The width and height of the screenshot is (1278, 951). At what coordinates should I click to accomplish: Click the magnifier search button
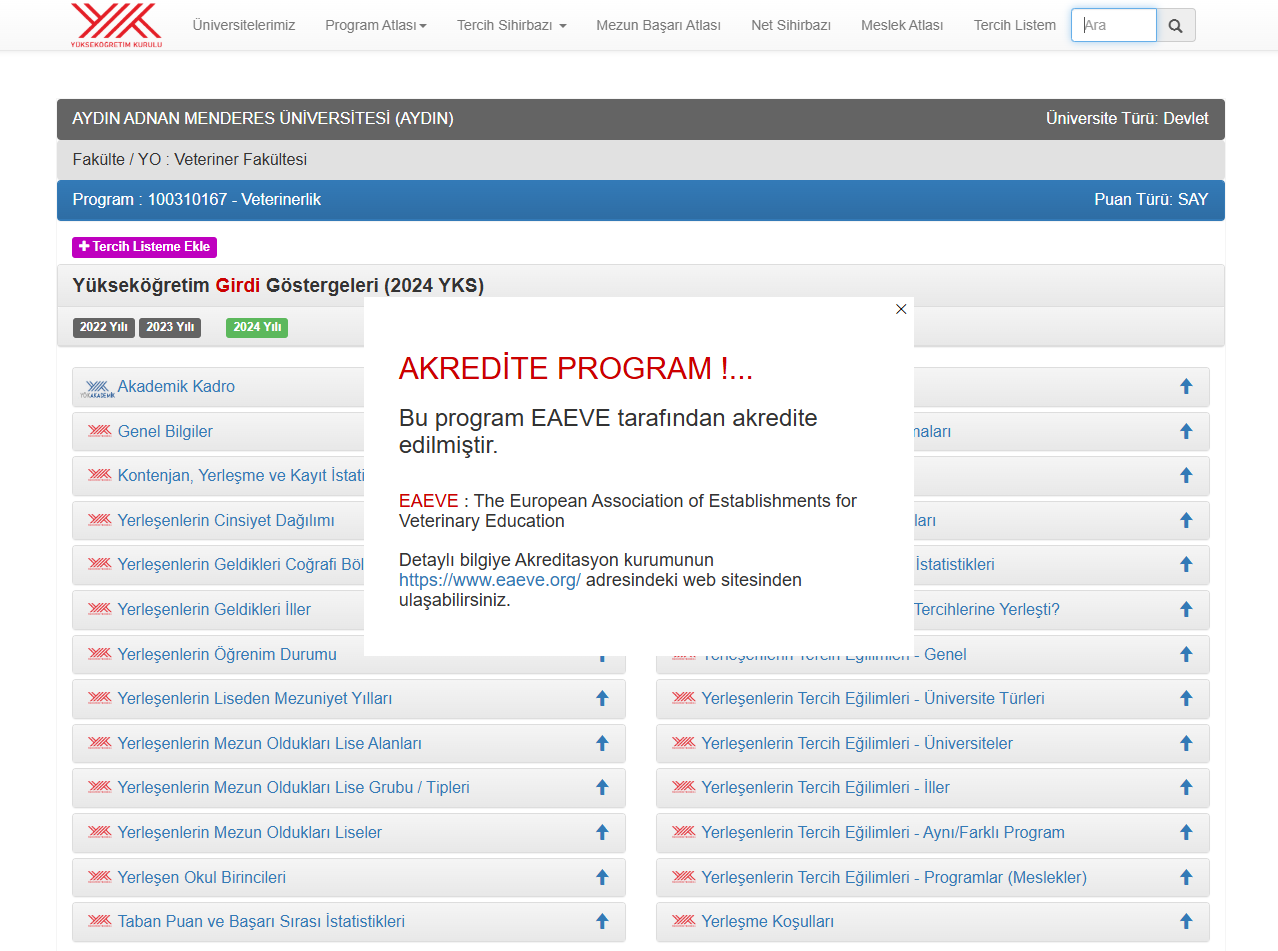[x=1175, y=26]
